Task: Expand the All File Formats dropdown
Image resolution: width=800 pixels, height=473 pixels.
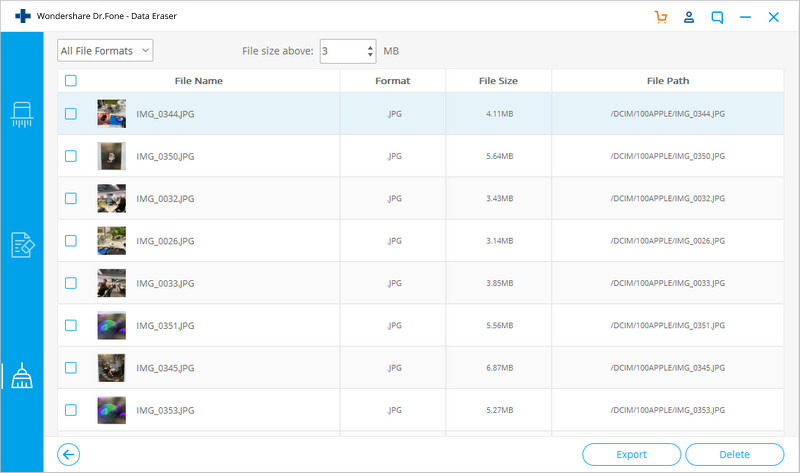Action: (105, 51)
